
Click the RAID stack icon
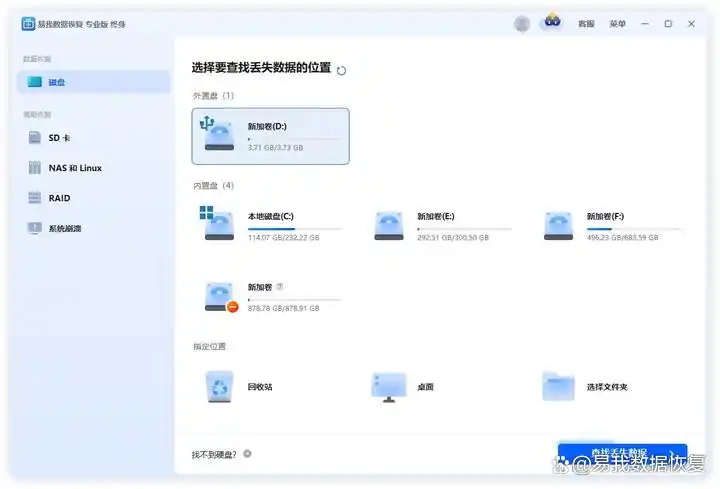35,197
